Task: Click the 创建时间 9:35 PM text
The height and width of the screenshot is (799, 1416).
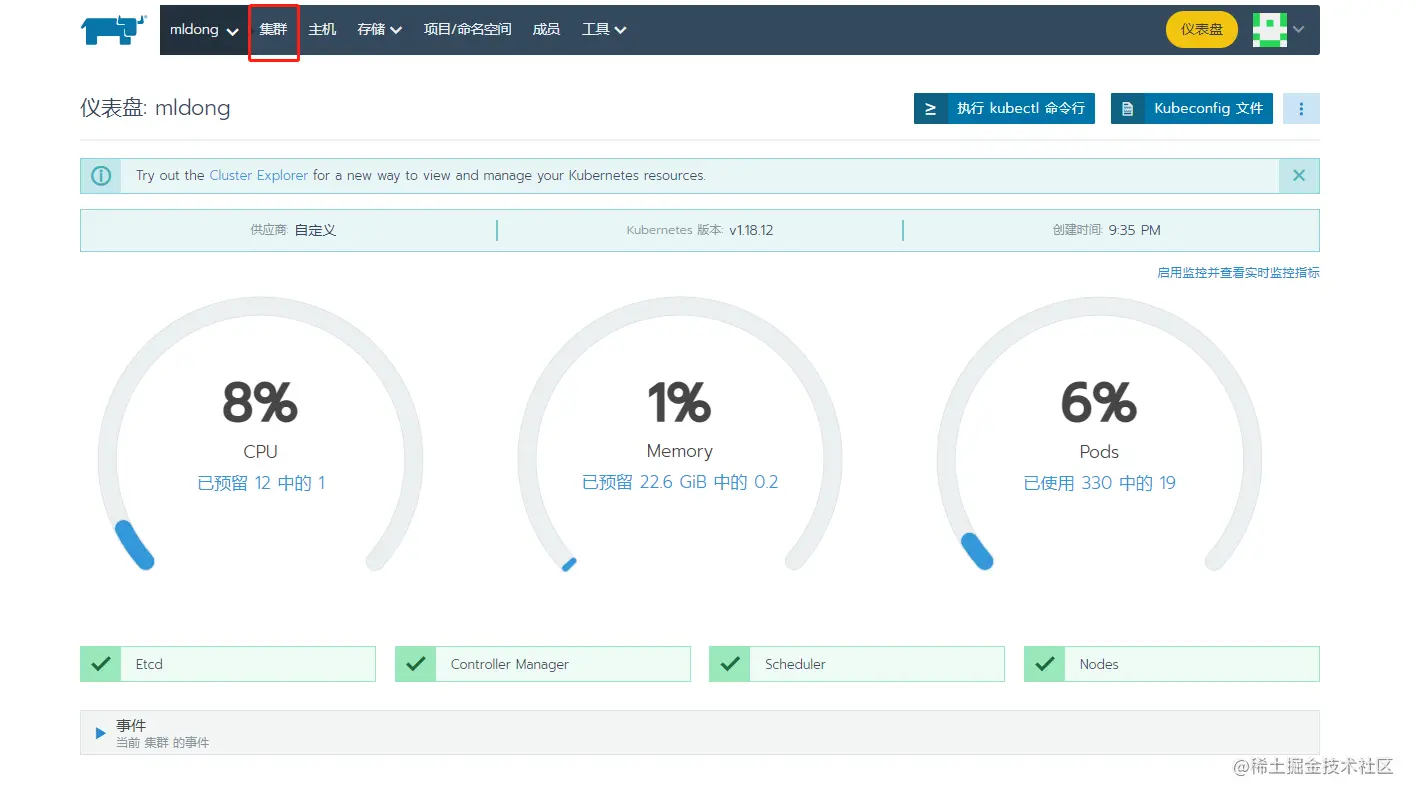Action: pyautogui.click(x=1106, y=230)
